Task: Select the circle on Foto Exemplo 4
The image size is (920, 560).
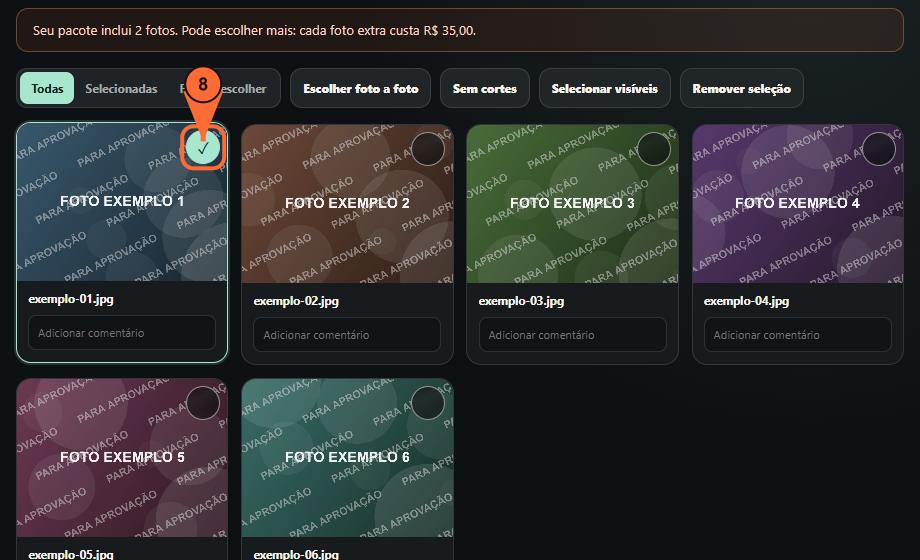Action: pos(878,149)
